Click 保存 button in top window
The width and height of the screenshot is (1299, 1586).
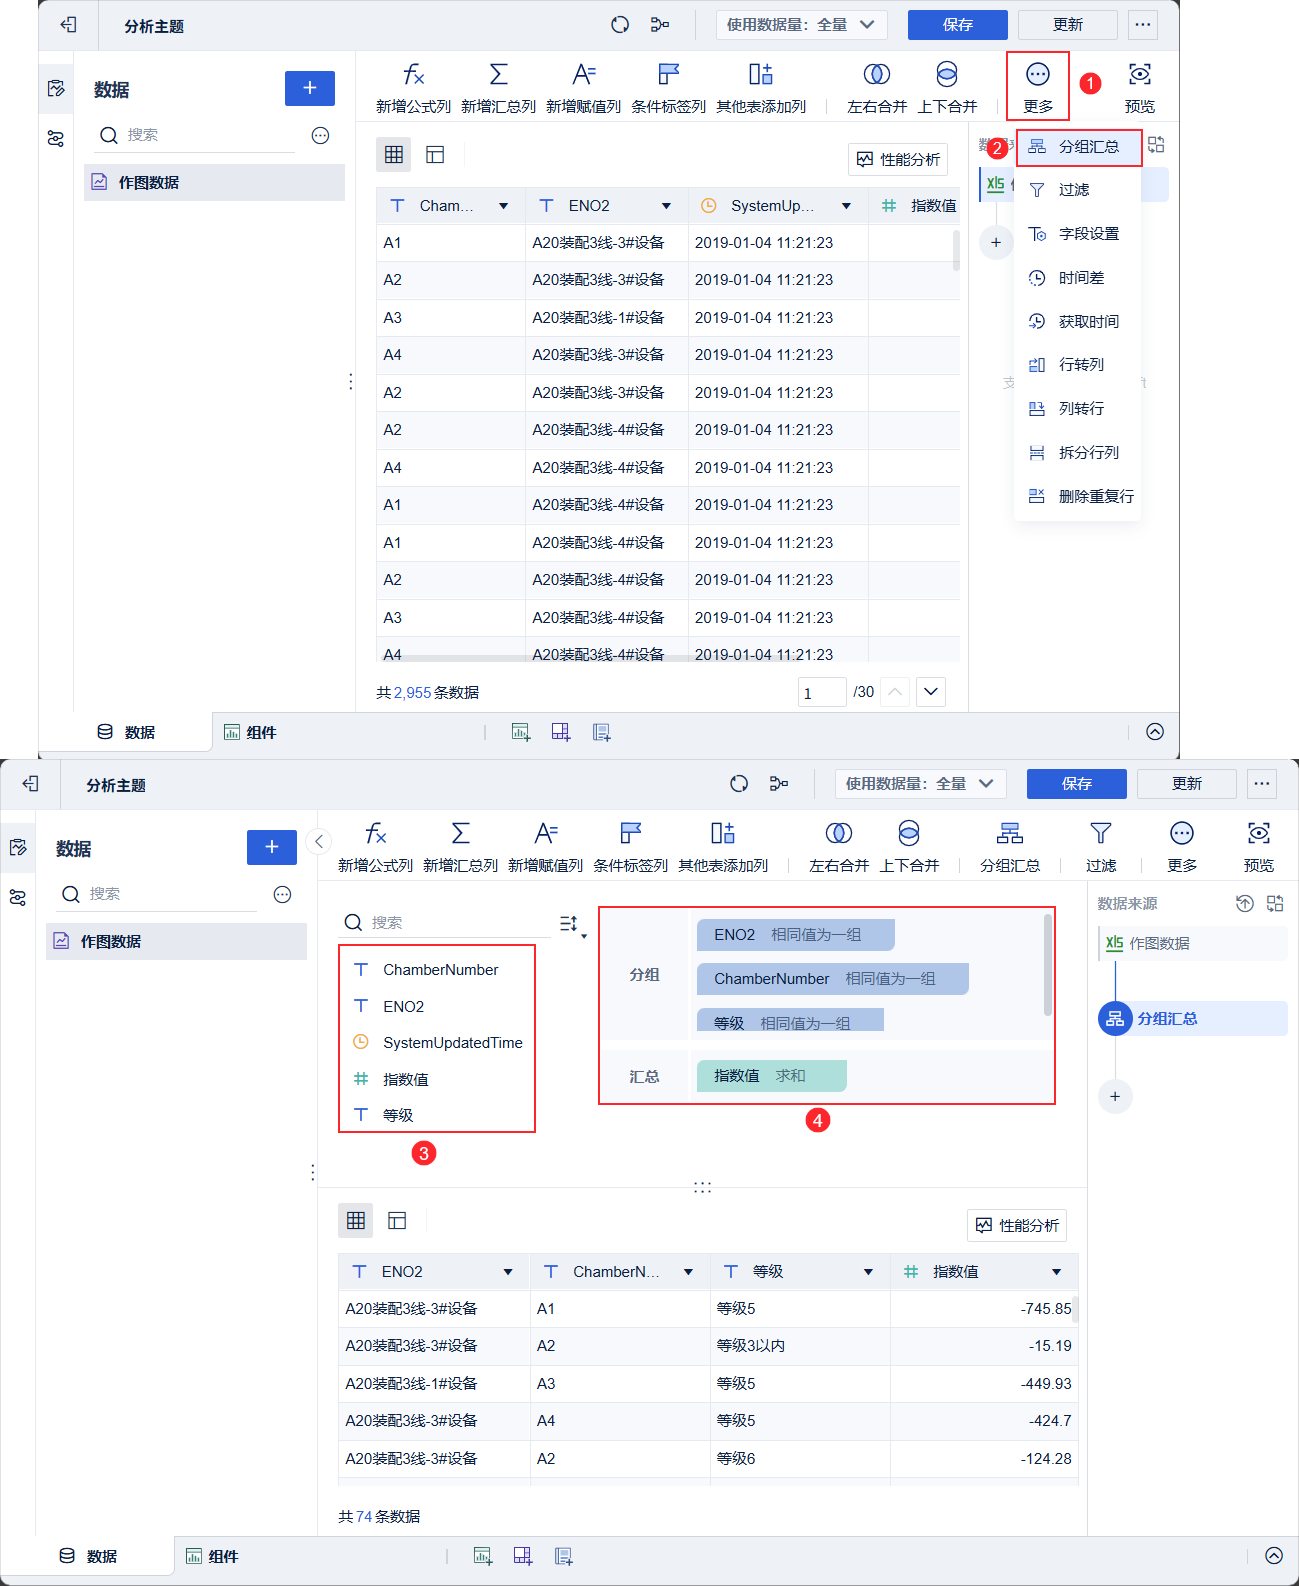pos(957,25)
